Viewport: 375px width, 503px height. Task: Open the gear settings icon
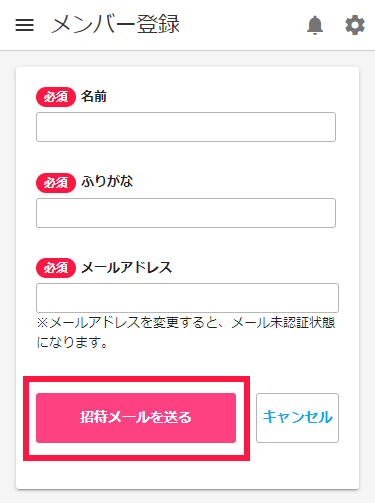pyautogui.click(x=355, y=25)
